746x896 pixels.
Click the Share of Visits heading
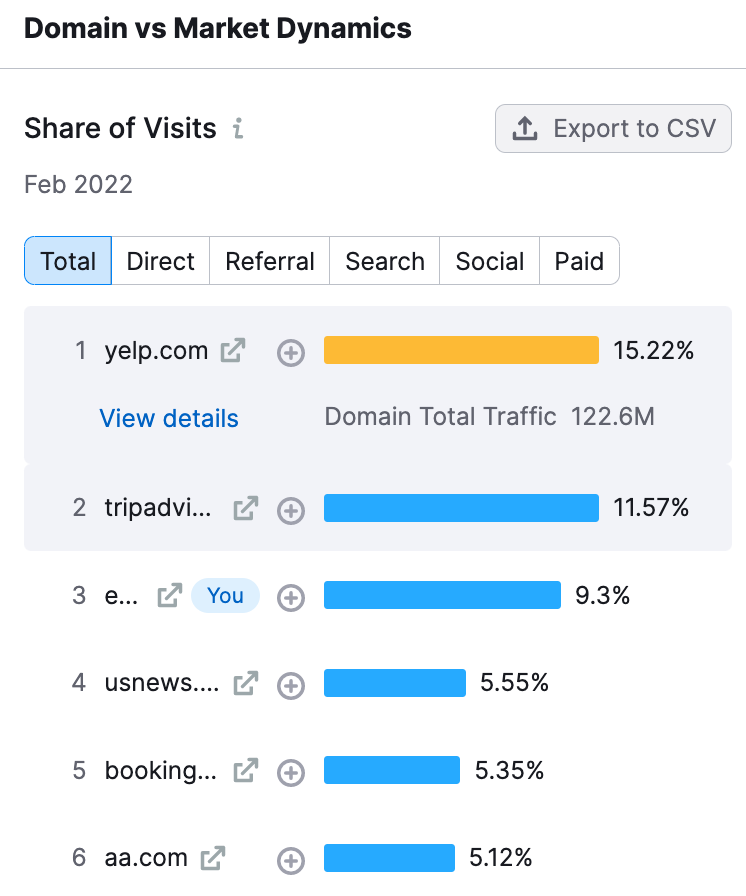[x=121, y=128]
